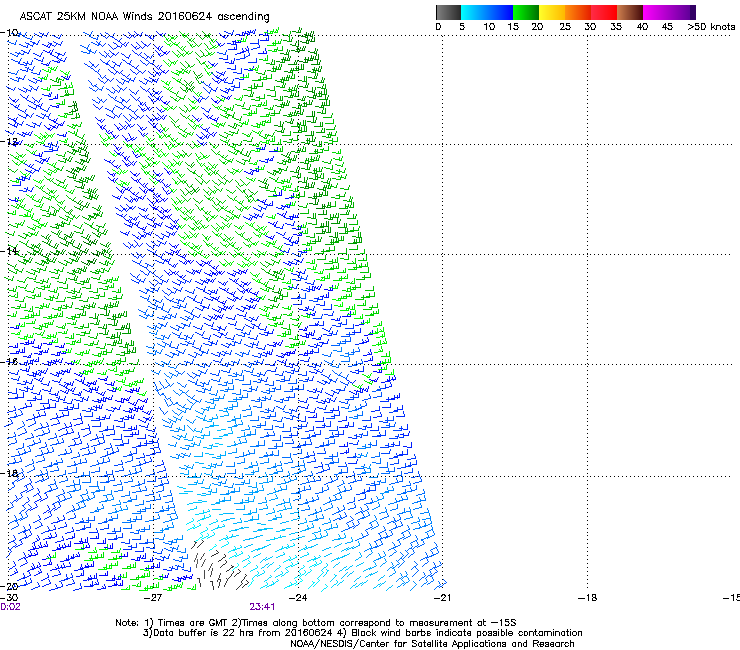740x650 pixels.
Task: Click the orange 25-30 knots legend color
Action: [x=578, y=12]
